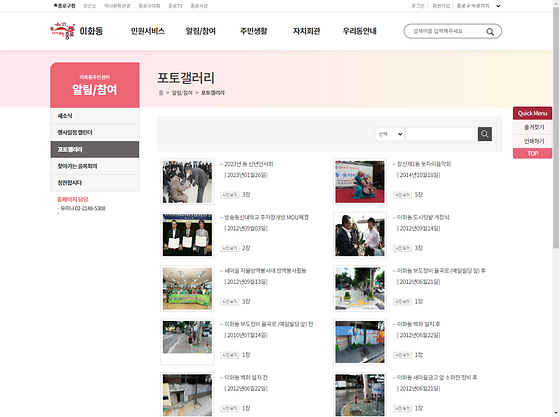Open the 우리동안내 menu

click(x=360, y=31)
